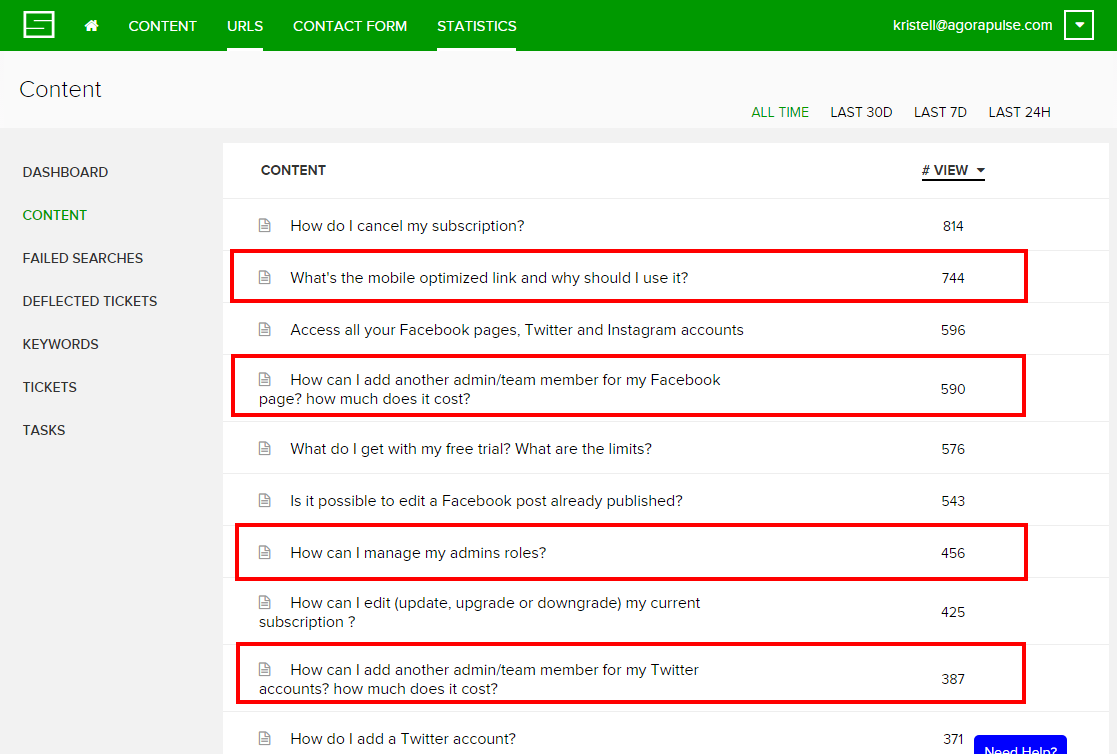
Task: Click the 814 view count
Action: coord(953,226)
